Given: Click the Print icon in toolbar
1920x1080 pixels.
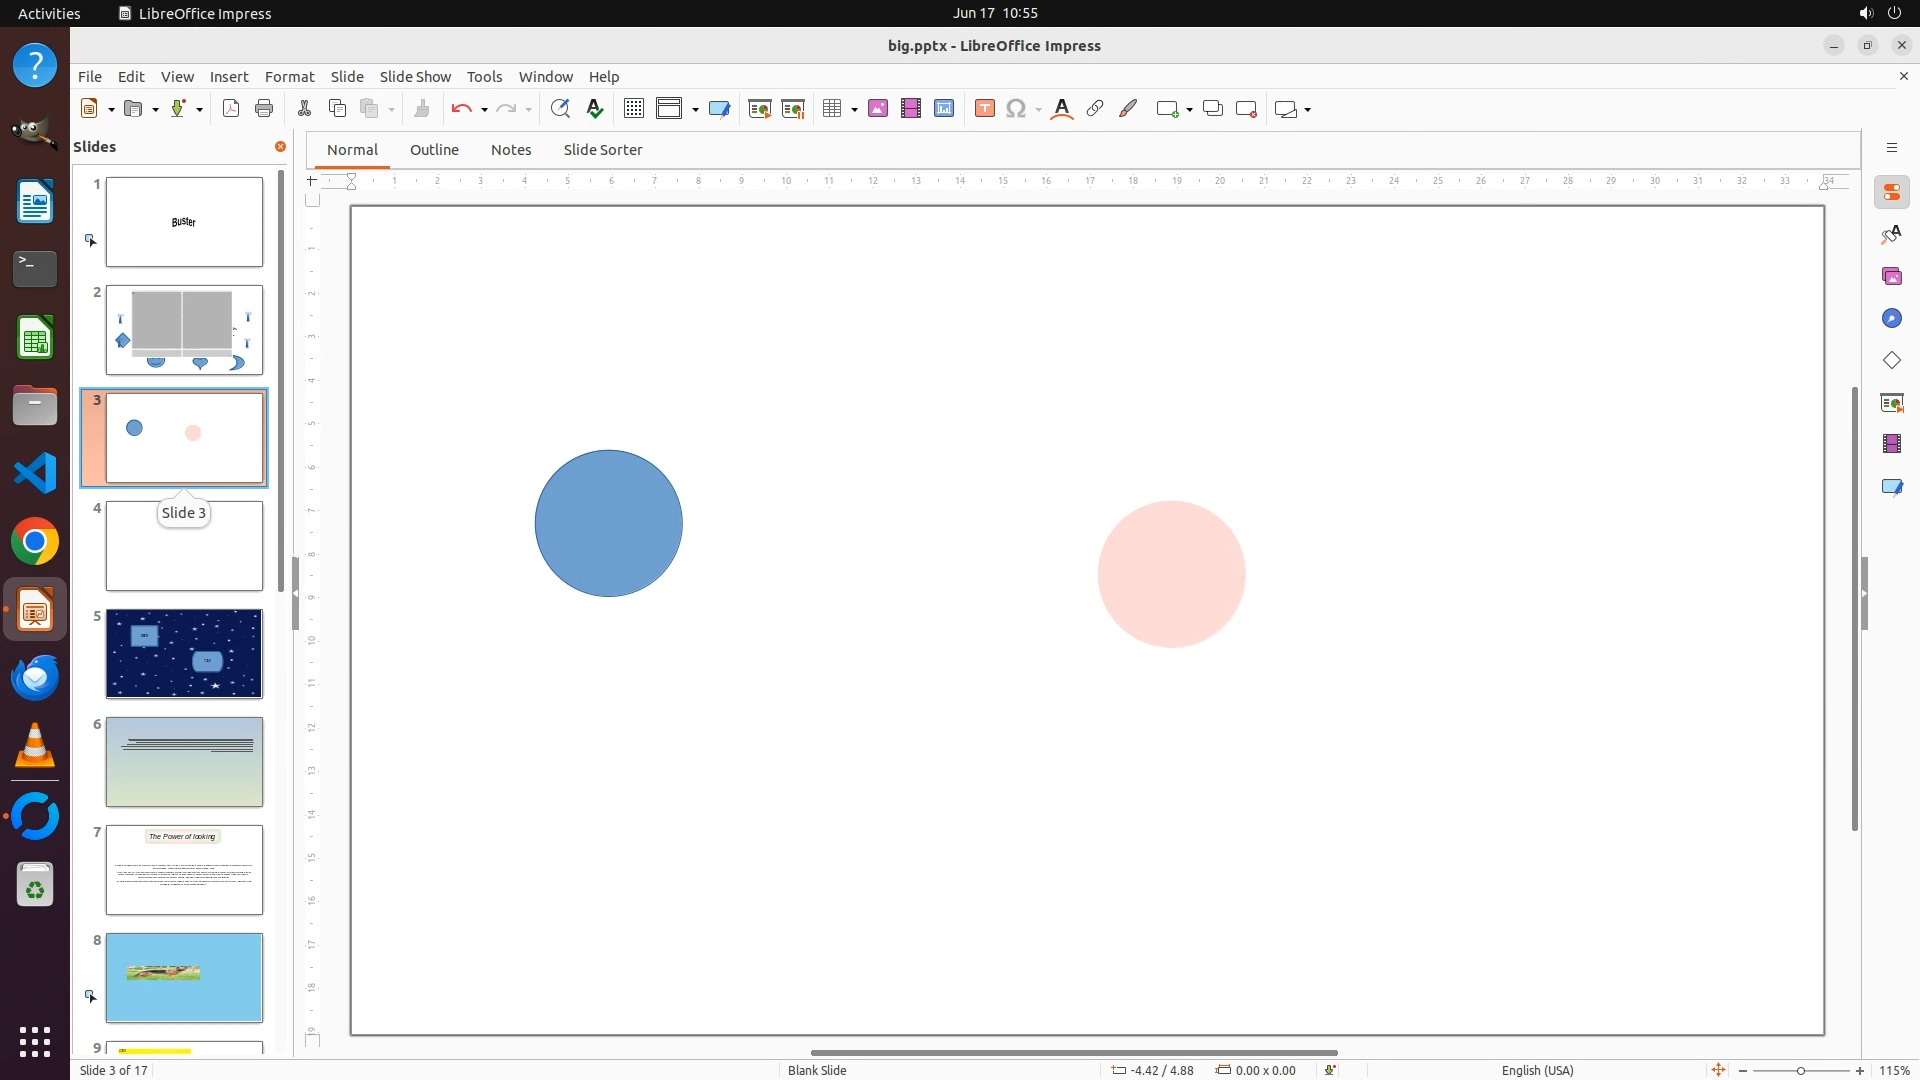Looking at the screenshot, I should click(264, 109).
